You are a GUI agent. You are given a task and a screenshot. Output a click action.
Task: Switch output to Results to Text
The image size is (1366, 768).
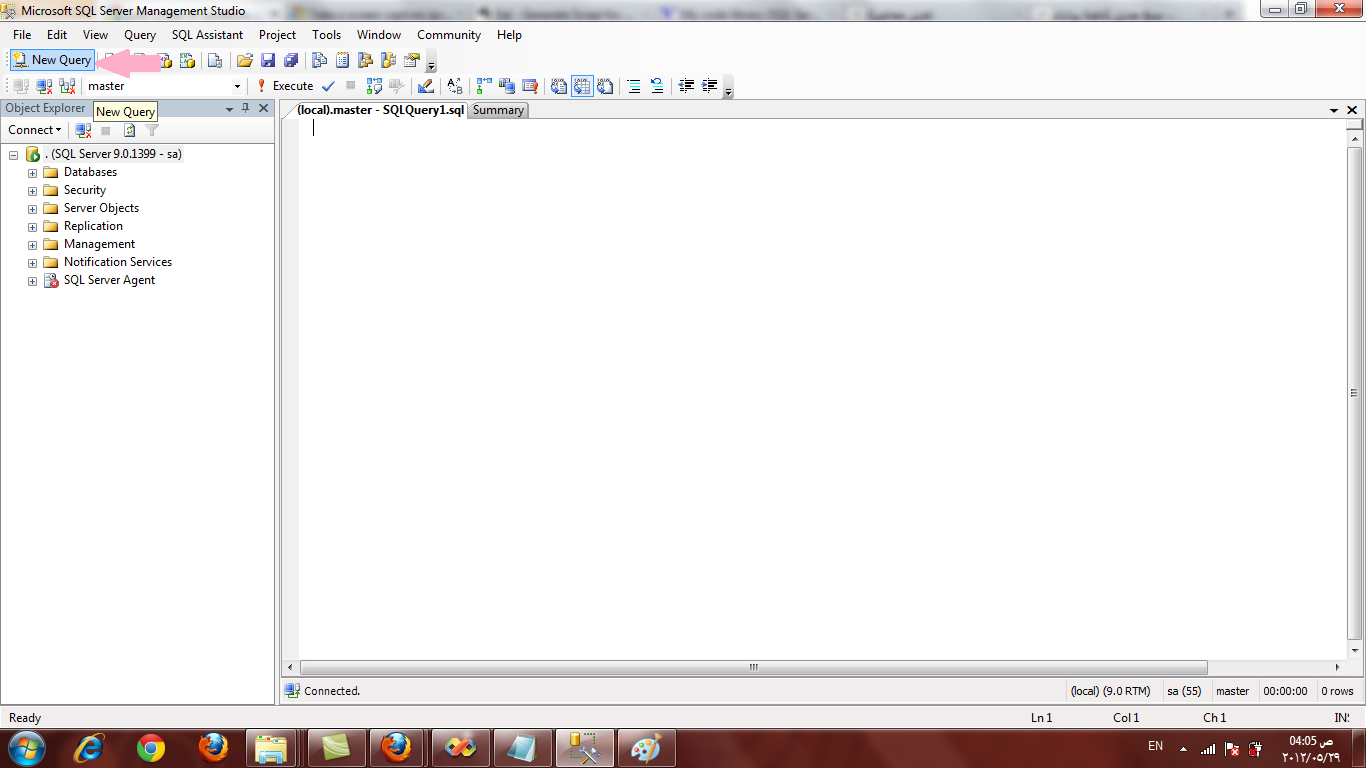[559, 86]
